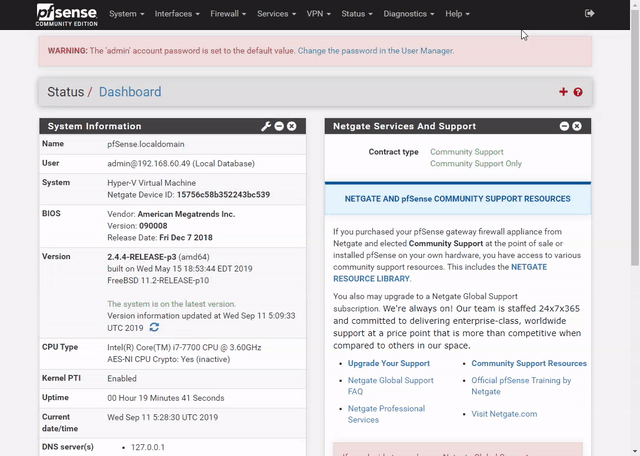Screen dimensions: 640x456
Task: Click the DNS server 127.0.0.1 entry
Action: tap(148, 447)
